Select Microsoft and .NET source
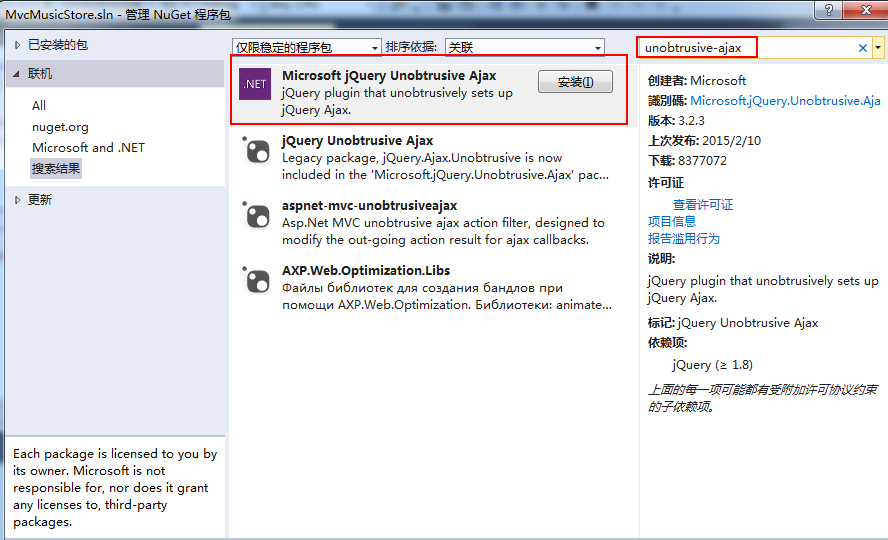This screenshot has height=540, width=888. click(88, 147)
